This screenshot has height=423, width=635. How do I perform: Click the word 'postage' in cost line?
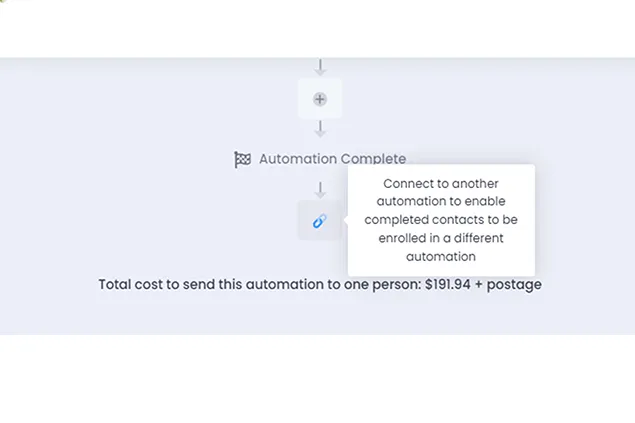coord(518,285)
